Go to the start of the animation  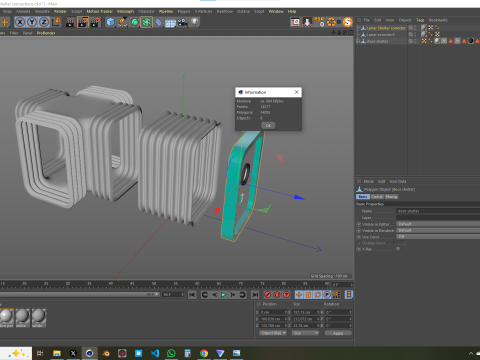tap(192, 295)
